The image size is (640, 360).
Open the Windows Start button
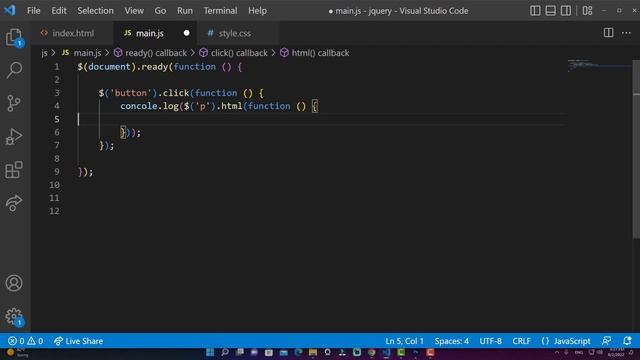(210, 353)
